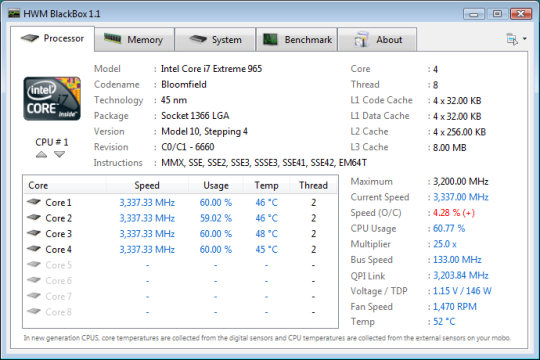Click the export report icon at top right
This screenshot has width=540, height=360.
tap(512, 39)
